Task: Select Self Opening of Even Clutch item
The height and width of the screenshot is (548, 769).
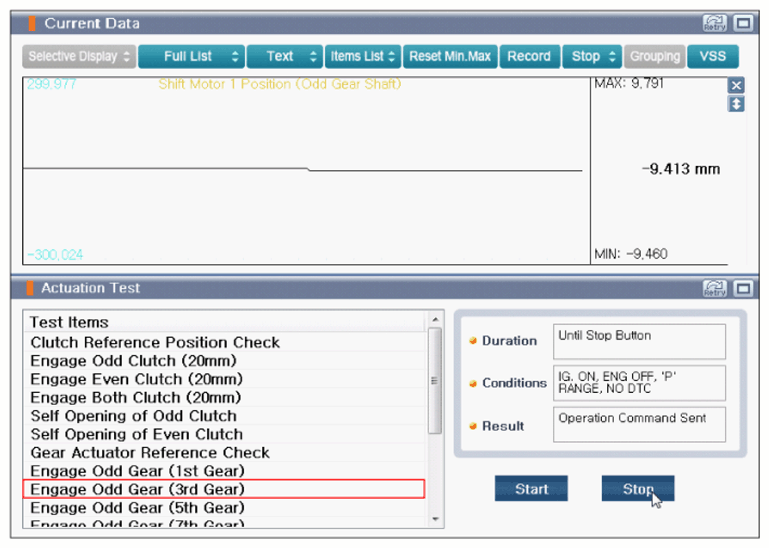Action: click(x=224, y=434)
